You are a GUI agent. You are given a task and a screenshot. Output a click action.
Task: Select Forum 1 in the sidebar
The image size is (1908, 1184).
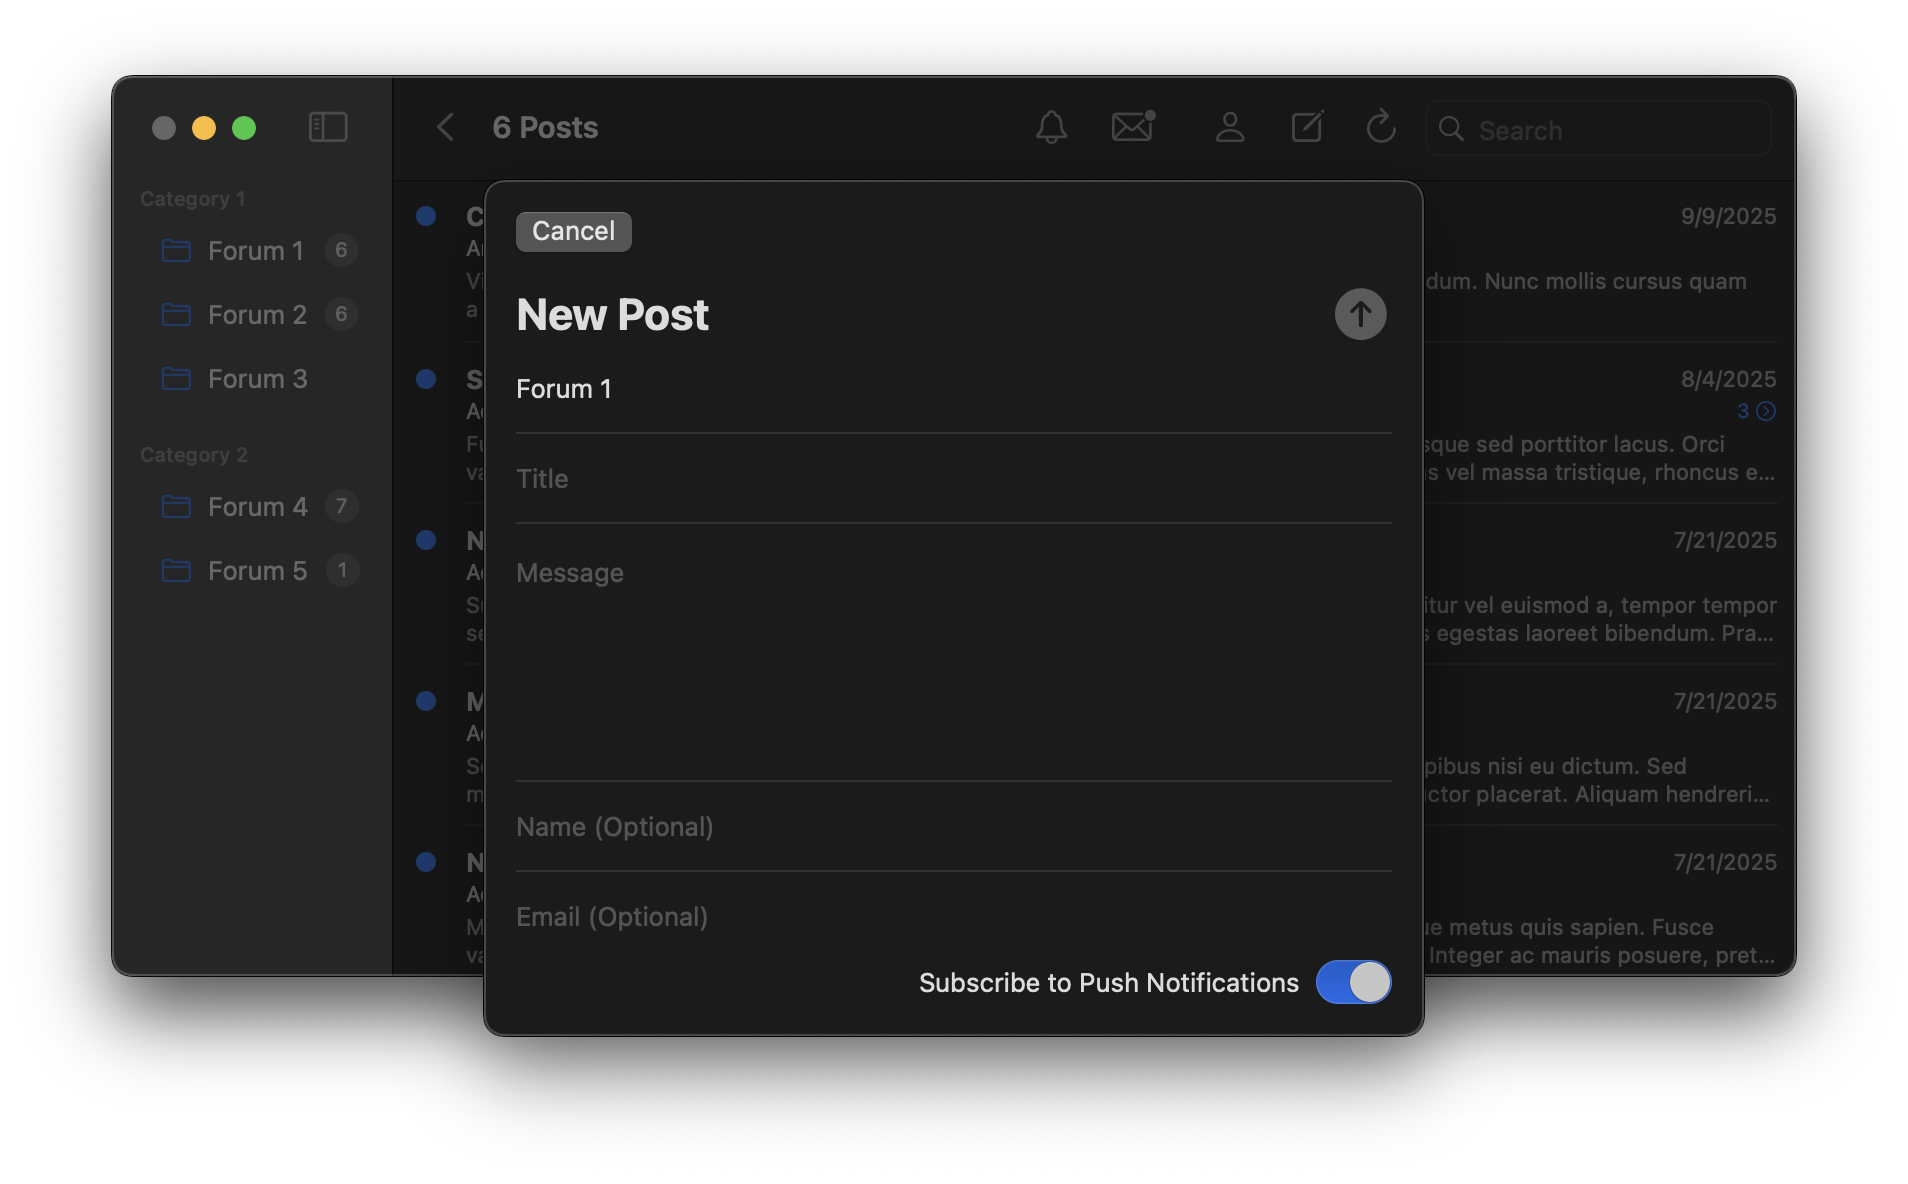(x=255, y=251)
